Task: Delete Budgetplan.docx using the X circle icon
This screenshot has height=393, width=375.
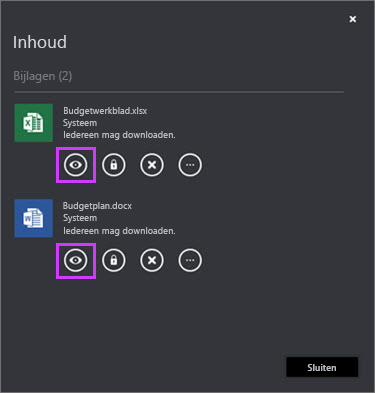Action: (152, 260)
